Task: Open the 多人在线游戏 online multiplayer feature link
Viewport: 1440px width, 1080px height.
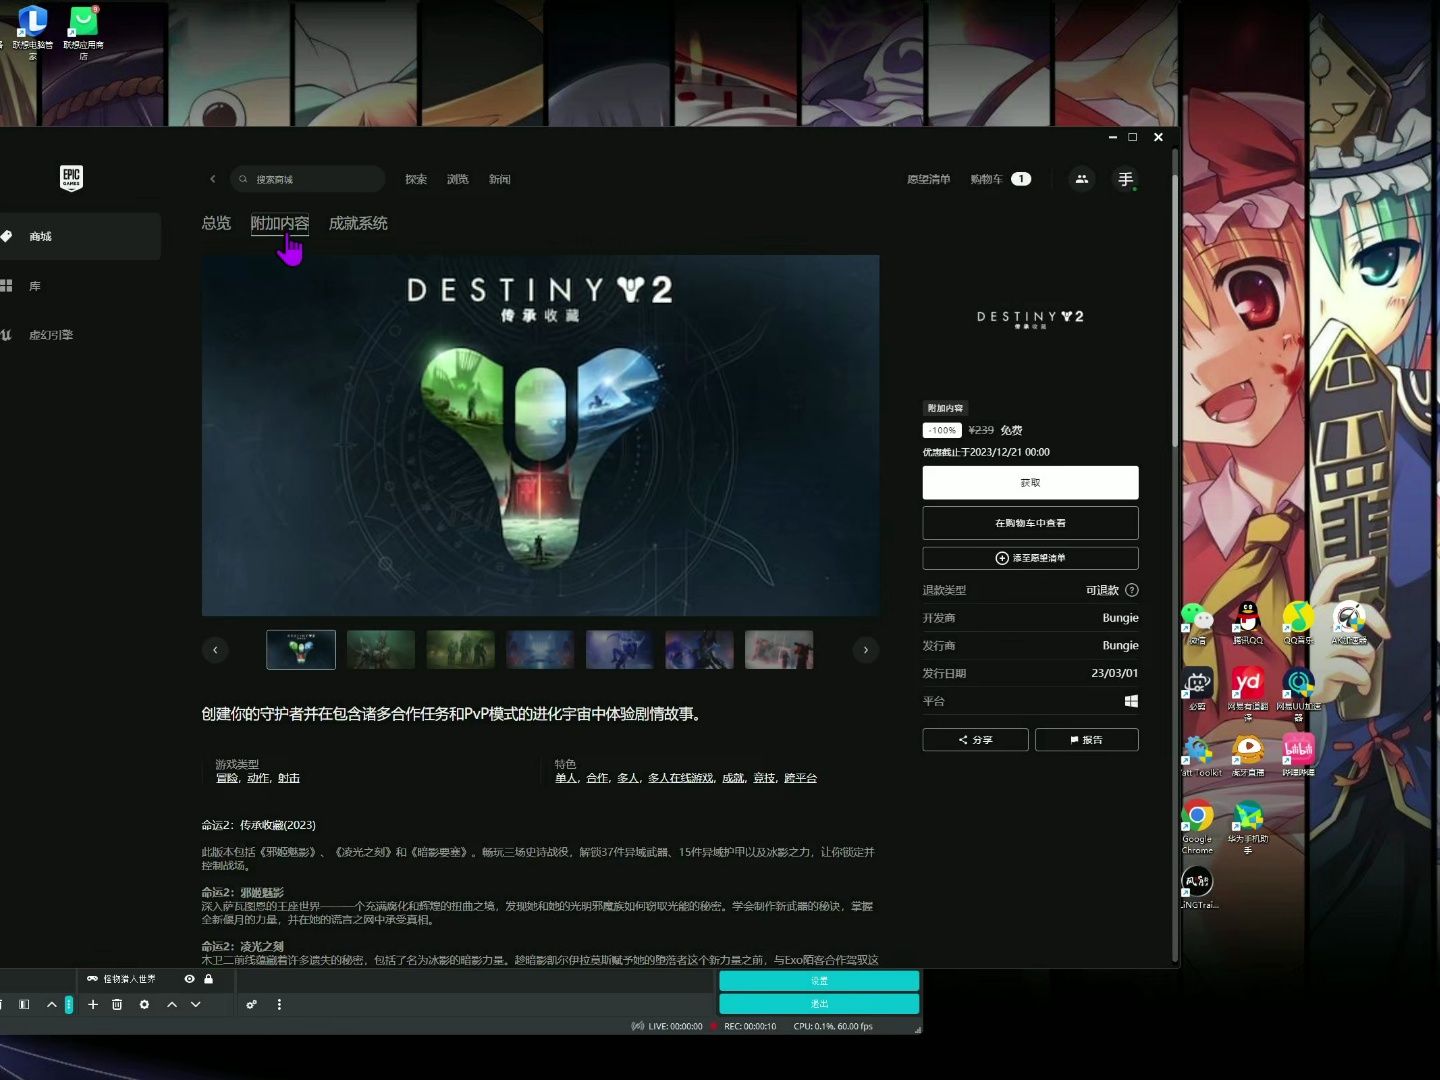Action: pos(681,778)
